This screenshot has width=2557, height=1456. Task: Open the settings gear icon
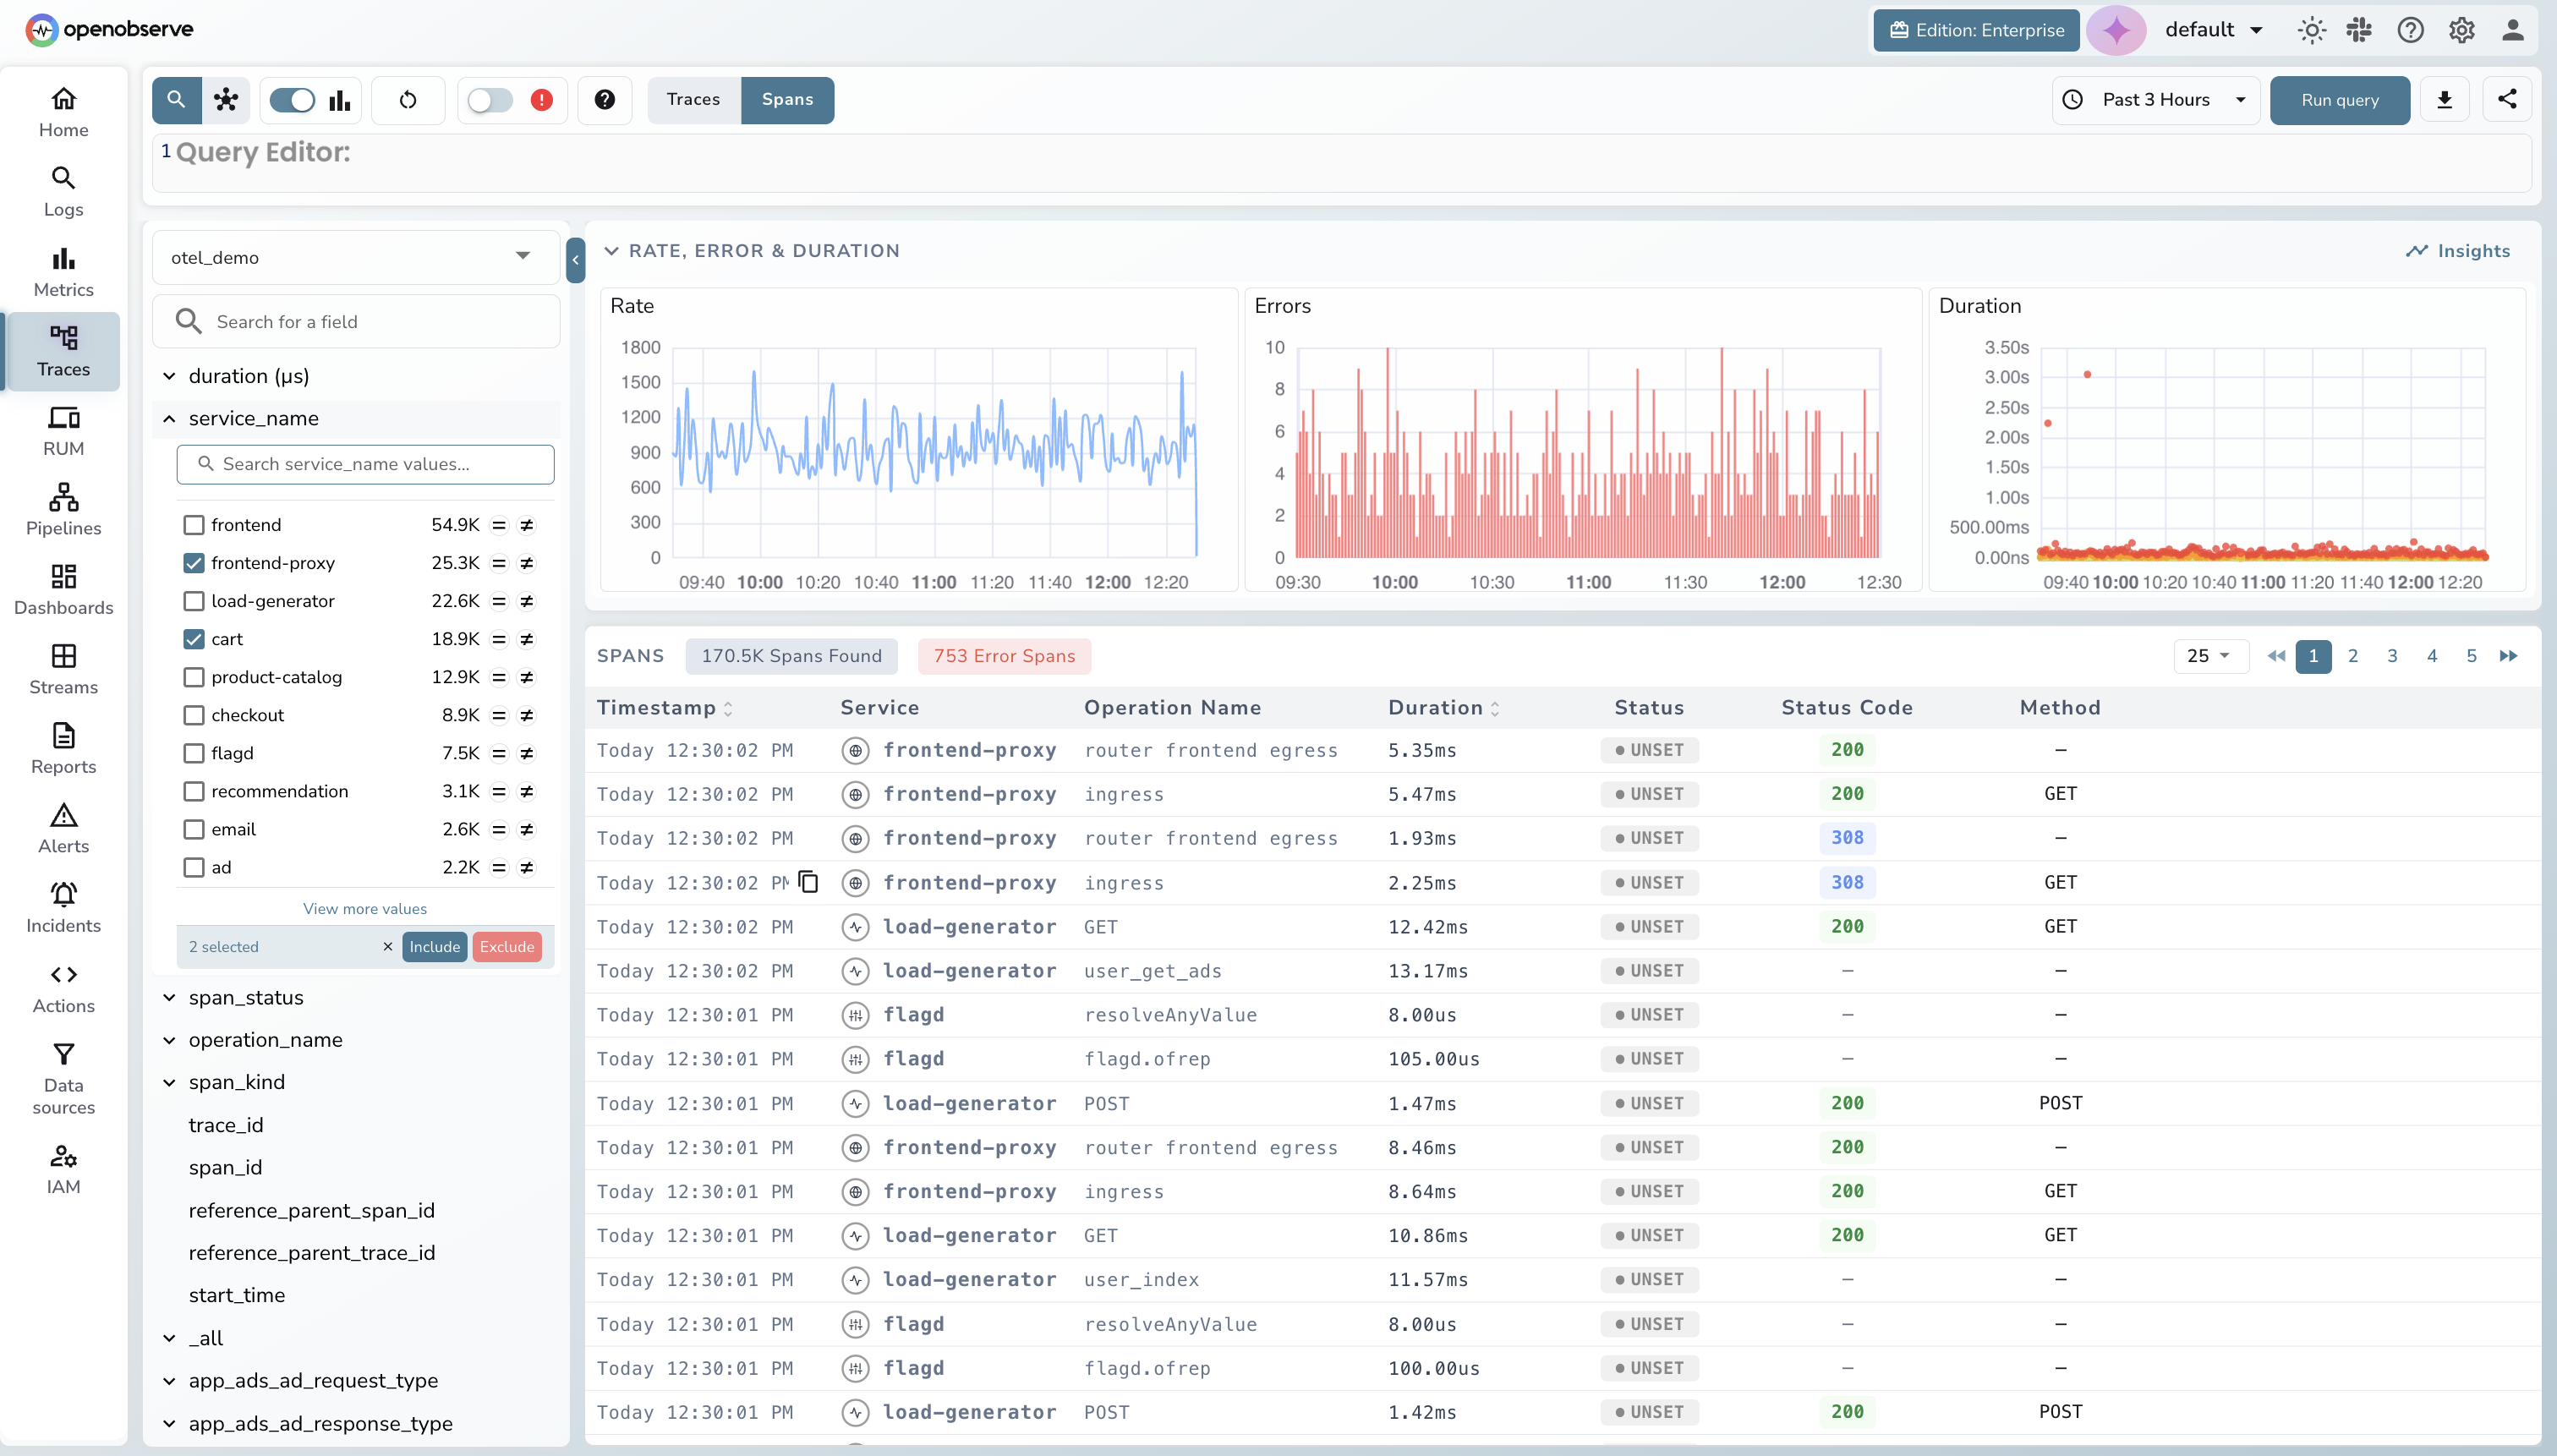click(x=2462, y=30)
